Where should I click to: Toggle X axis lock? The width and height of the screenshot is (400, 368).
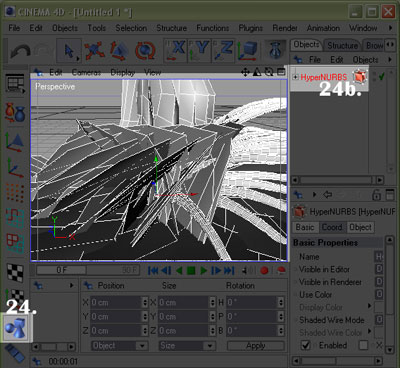click(x=175, y=50)
